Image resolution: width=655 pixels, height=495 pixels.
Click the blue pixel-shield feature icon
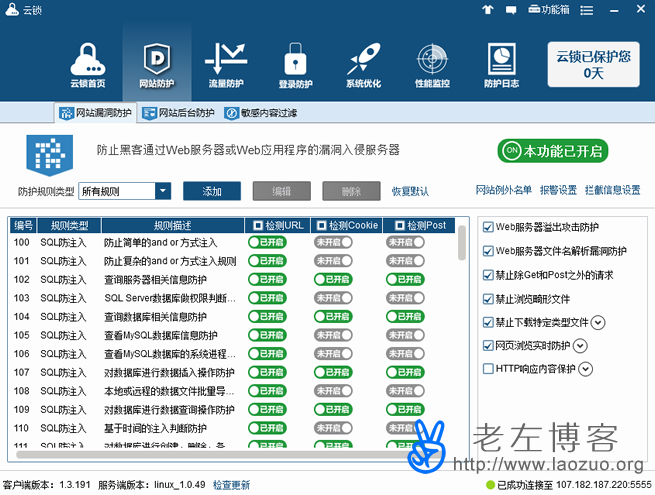(50, 155)
